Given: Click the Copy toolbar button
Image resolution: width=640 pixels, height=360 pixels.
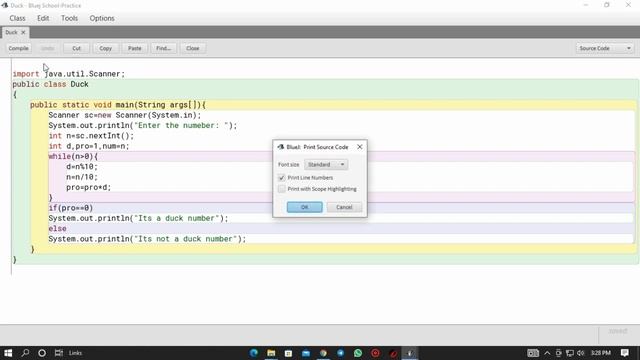Looking at the screenshot, I should point(105,48).
